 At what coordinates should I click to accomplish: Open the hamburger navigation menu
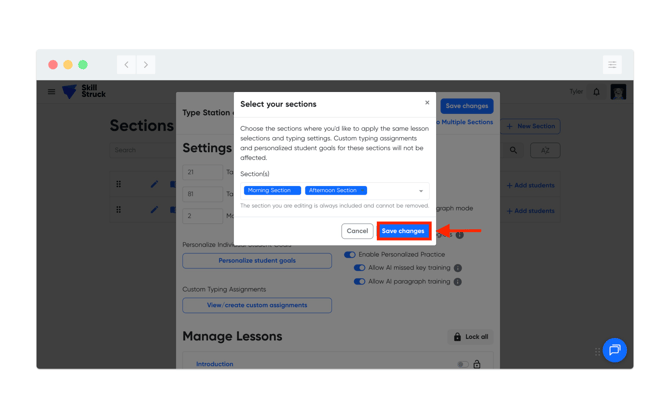click(51, 91)
